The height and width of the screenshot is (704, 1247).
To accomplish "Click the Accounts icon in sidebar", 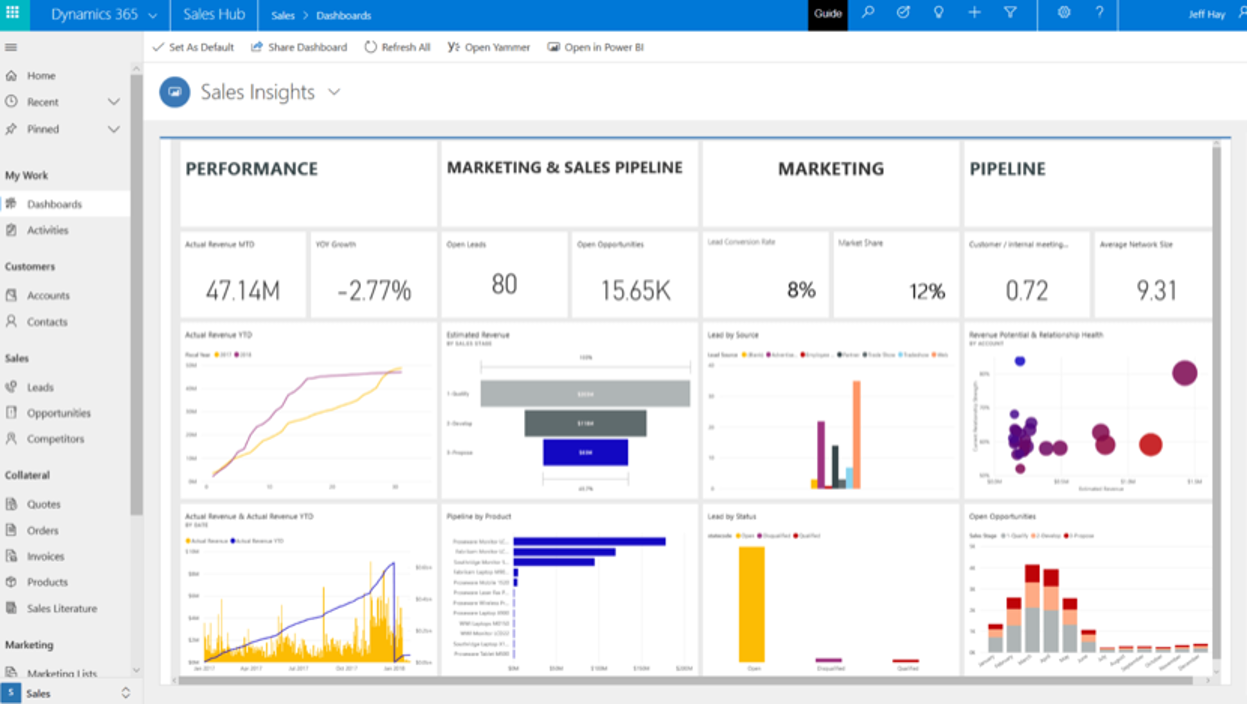I will point(11,296).
